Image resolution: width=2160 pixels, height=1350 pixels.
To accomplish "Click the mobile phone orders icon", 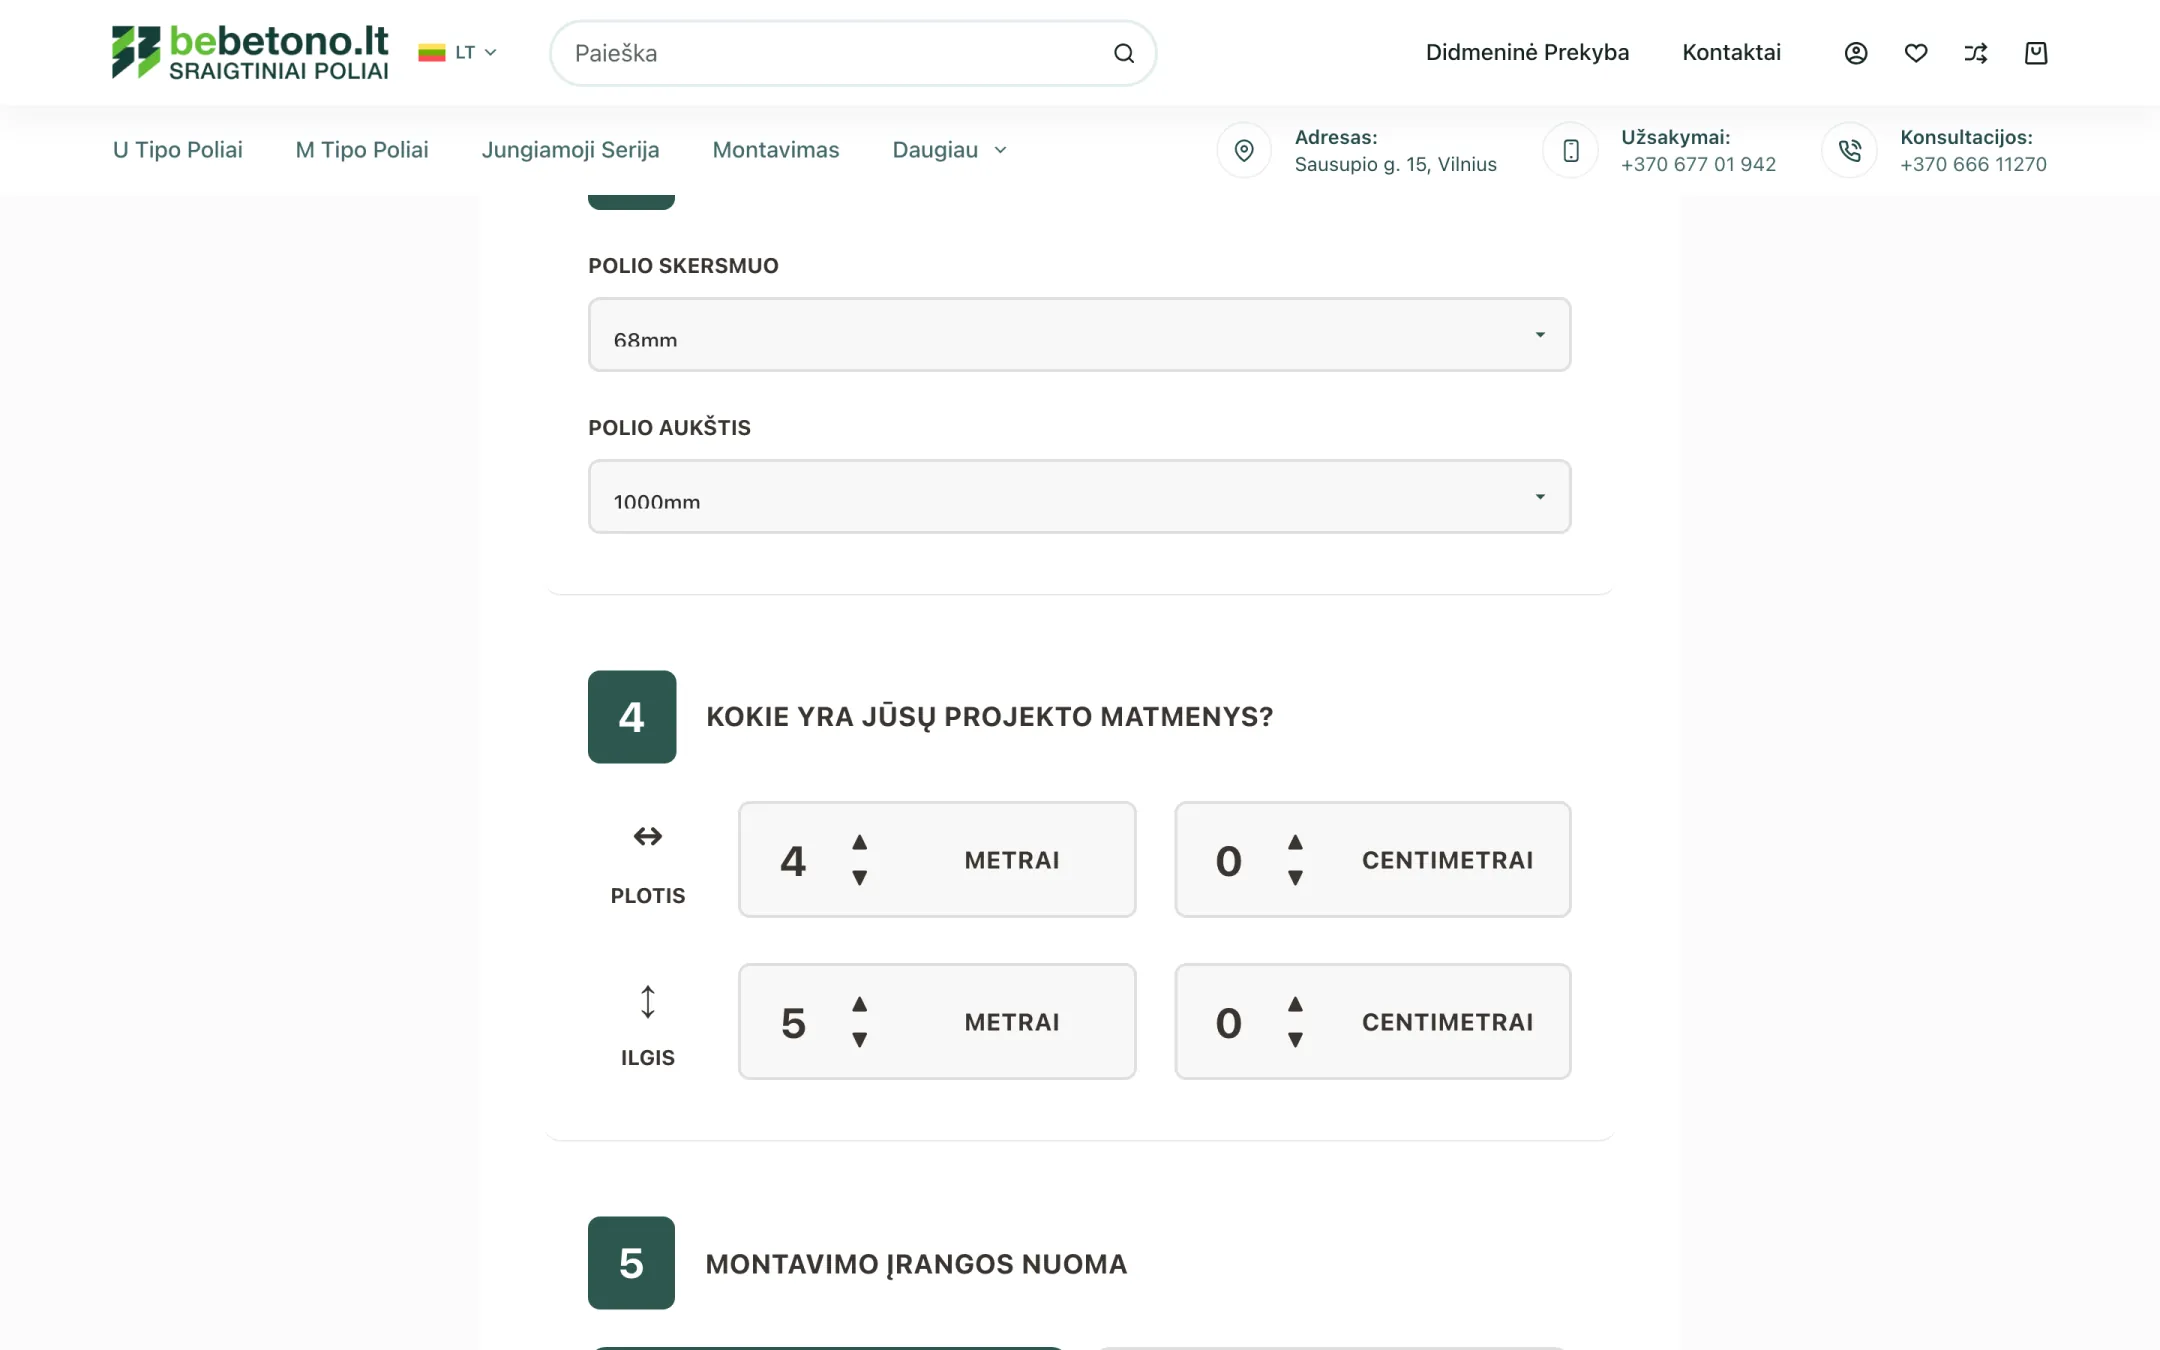I will [x=1571, y=150].
